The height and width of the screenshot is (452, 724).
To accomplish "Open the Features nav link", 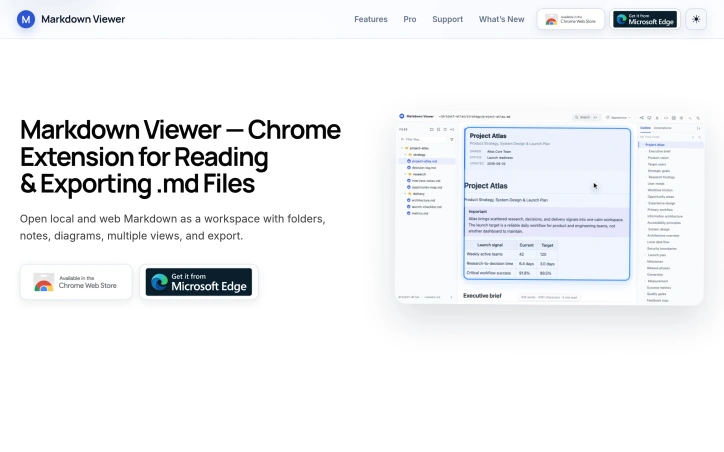I will [x=371, y=19].
